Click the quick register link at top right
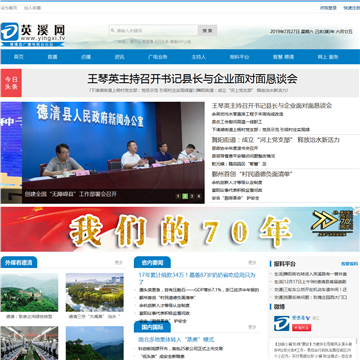Image resolution: width=360 pixels, height=360 pixels. pos(352,8)
